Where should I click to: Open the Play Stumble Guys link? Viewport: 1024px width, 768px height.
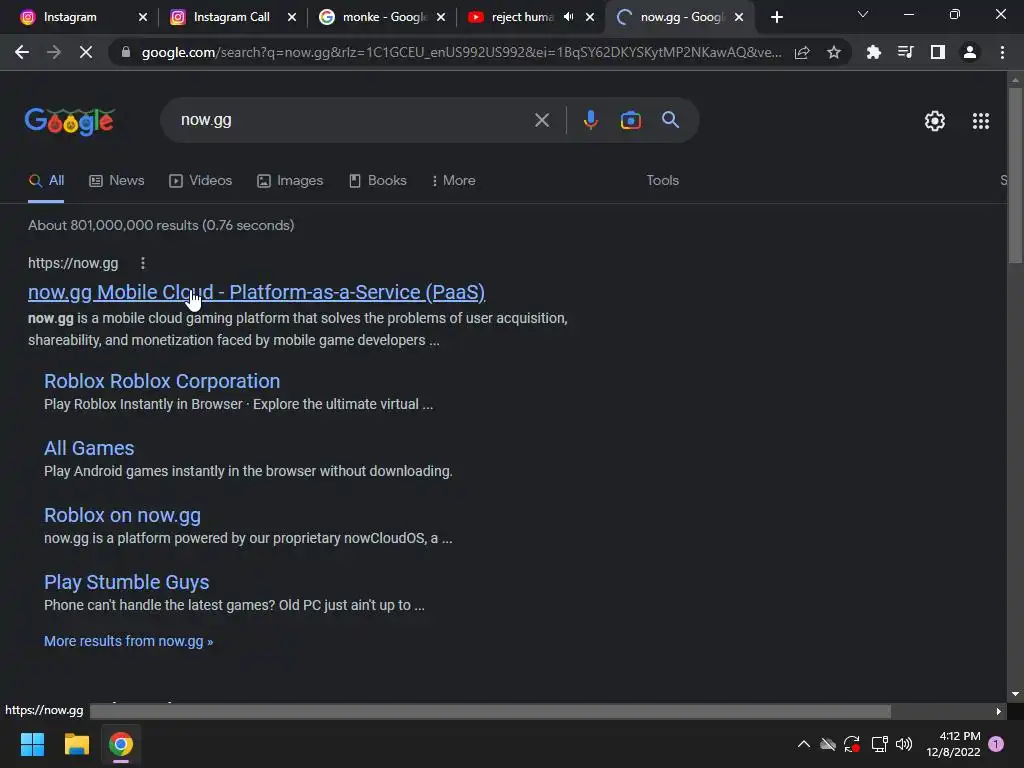(x=127, y=582)
